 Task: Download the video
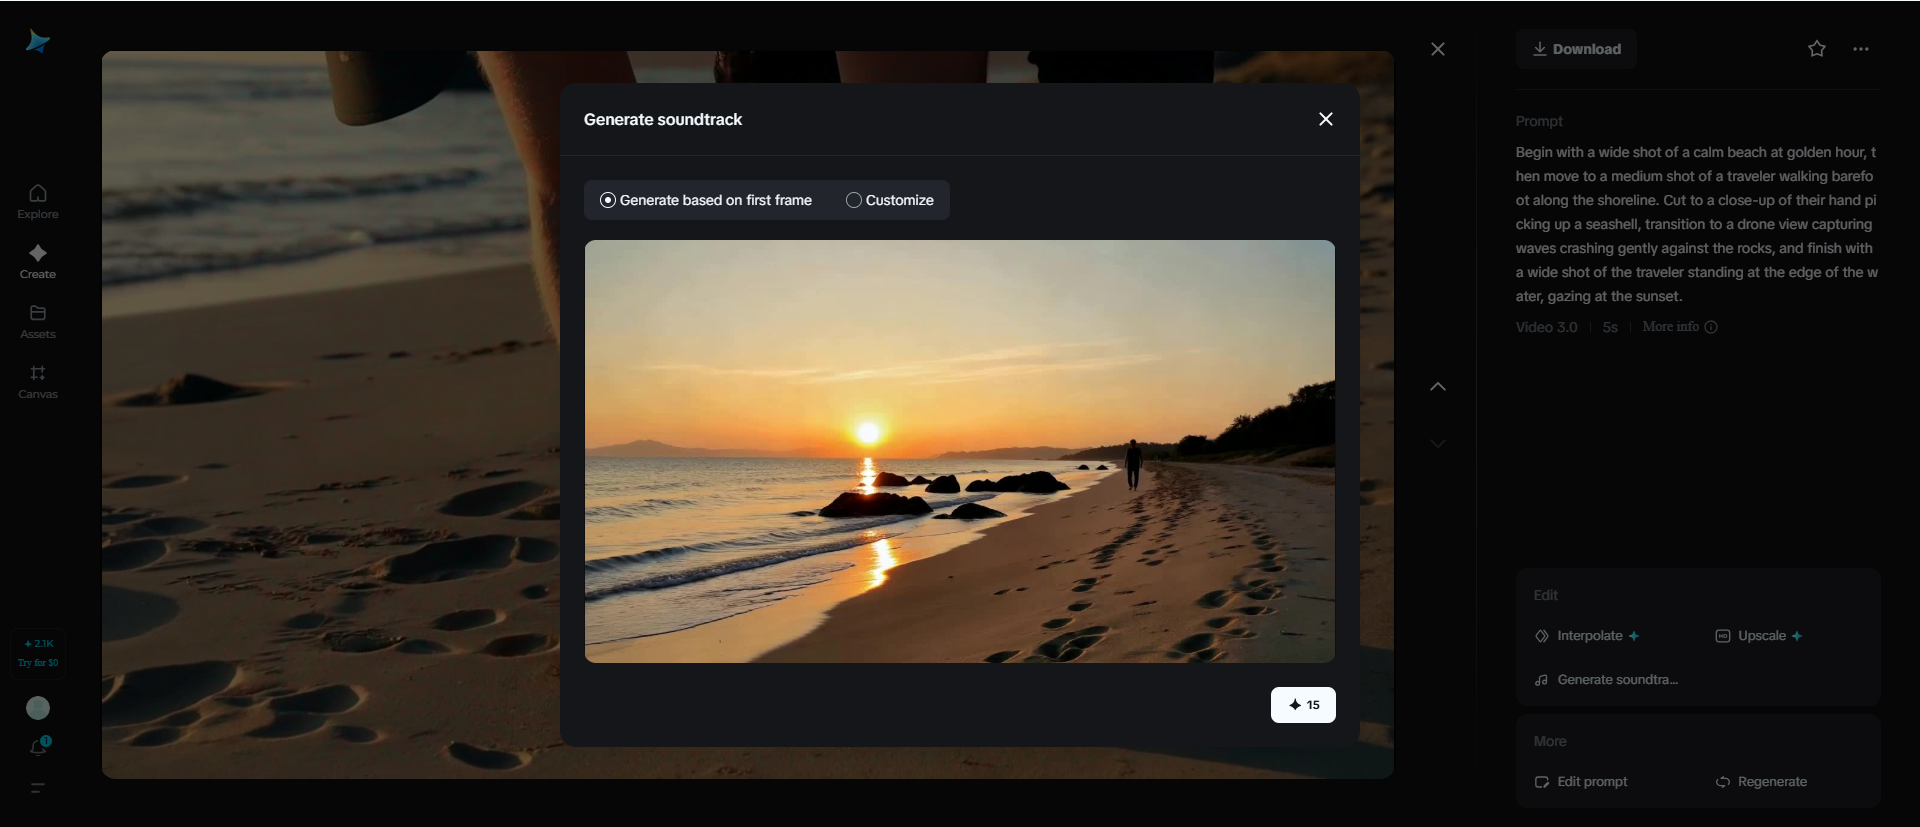point(1576,49)
